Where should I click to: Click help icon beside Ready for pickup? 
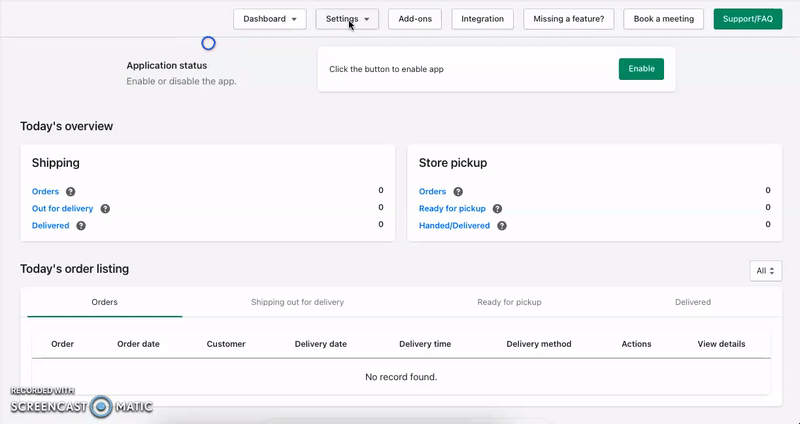(x=497, y=209)
